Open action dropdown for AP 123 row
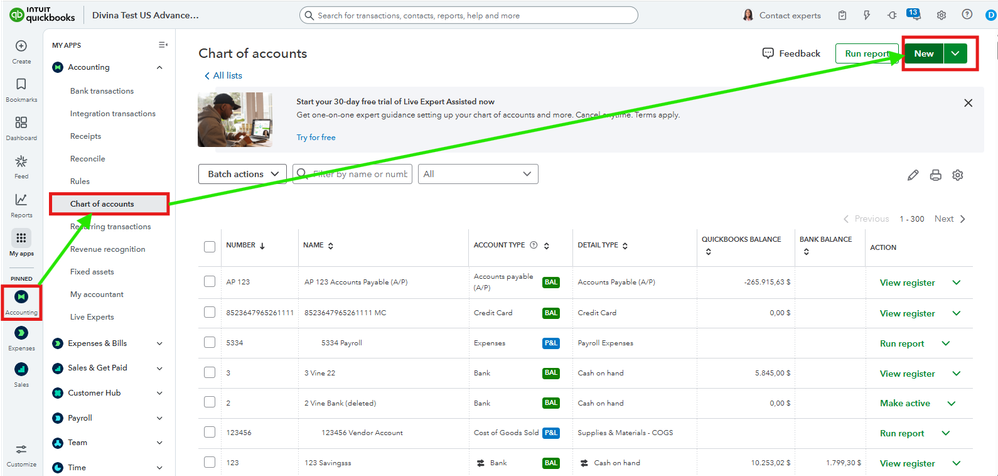The height and width of the screenshot is (476, 998). click(956, 283)
